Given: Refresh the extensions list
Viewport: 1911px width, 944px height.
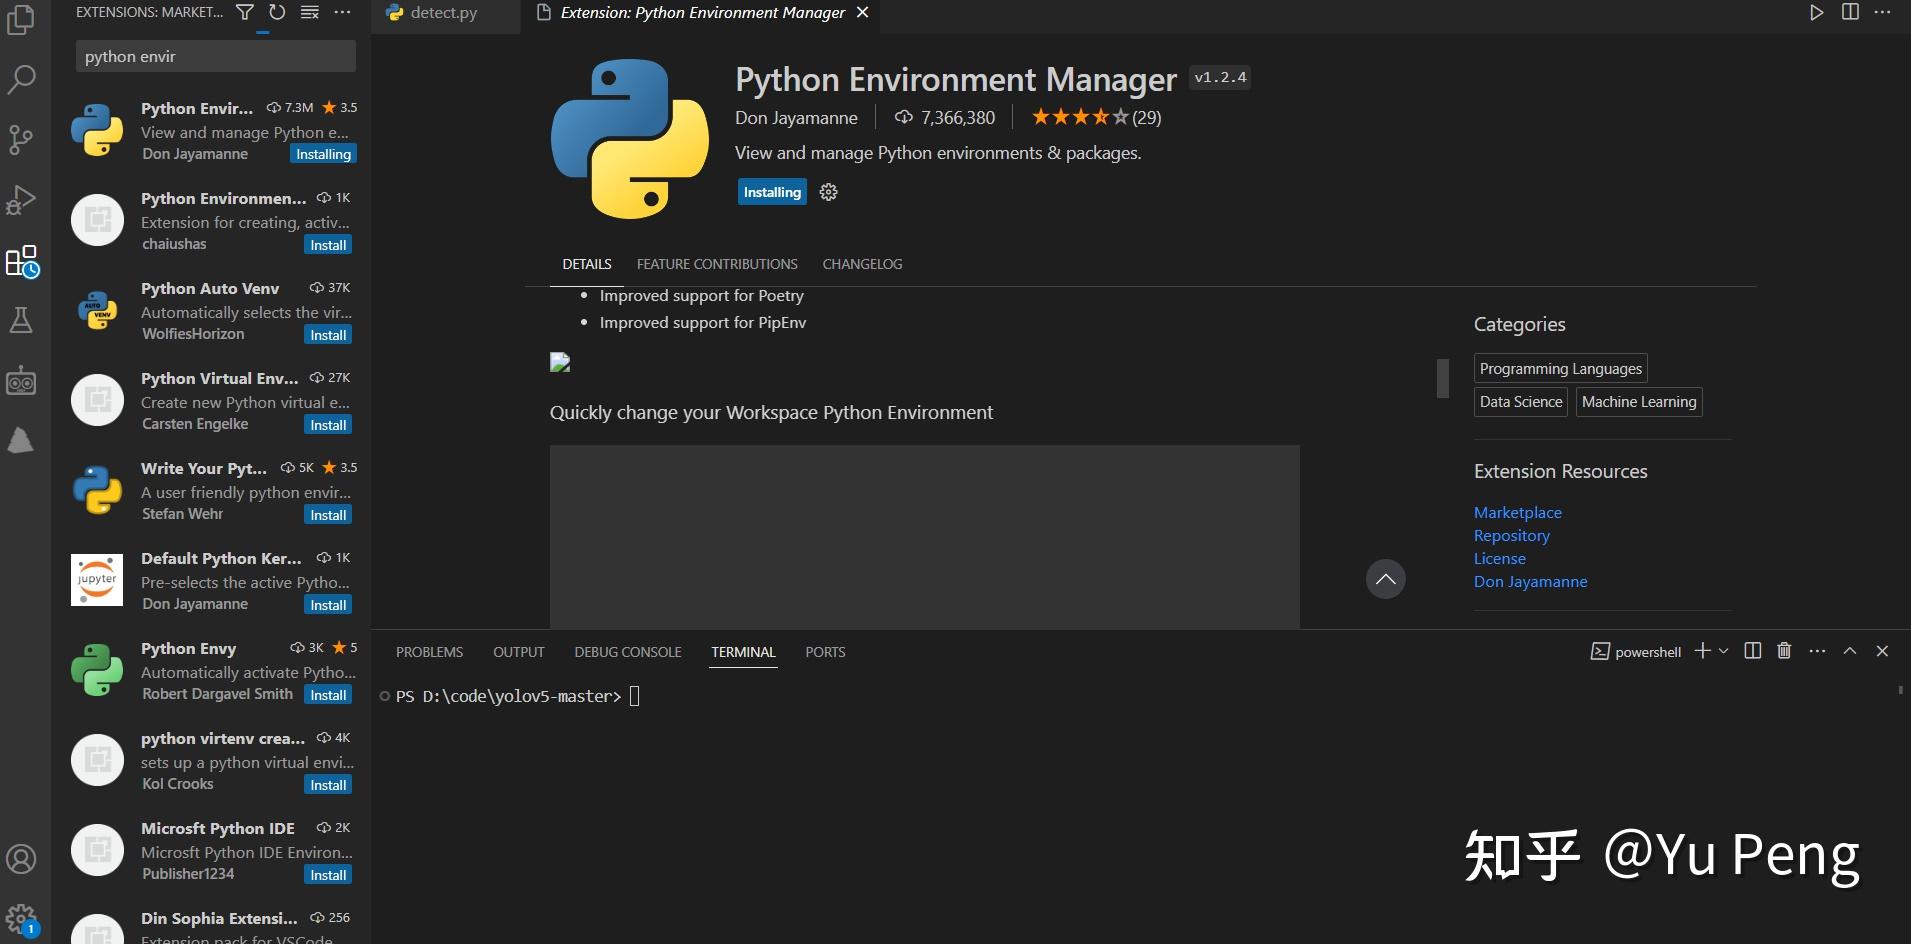Looking at the screenshot, I should 277,12.
